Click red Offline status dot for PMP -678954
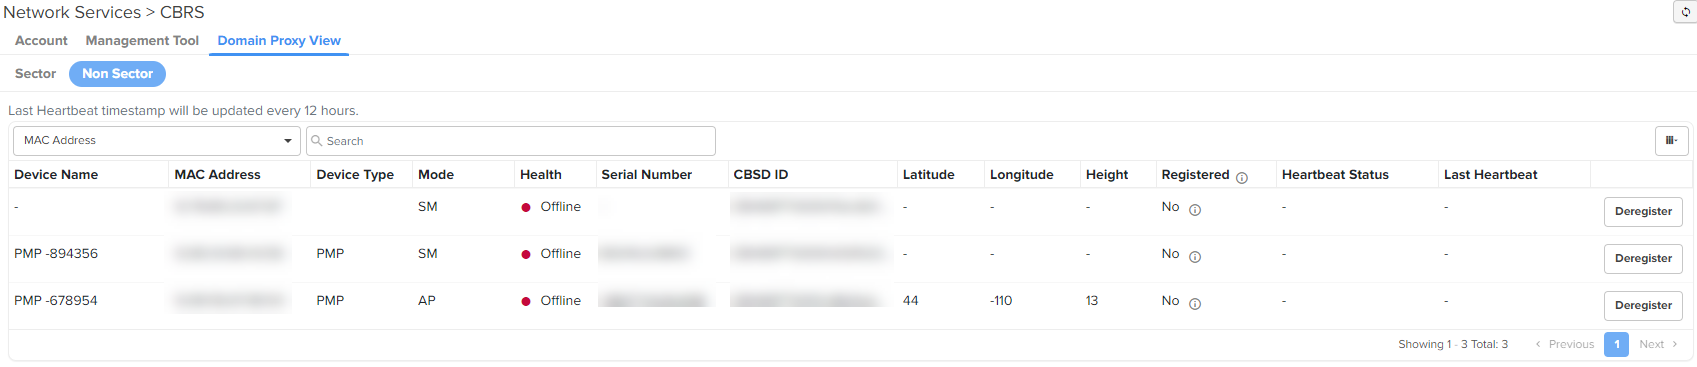1697x367 pixels. (x=526, y=301)
